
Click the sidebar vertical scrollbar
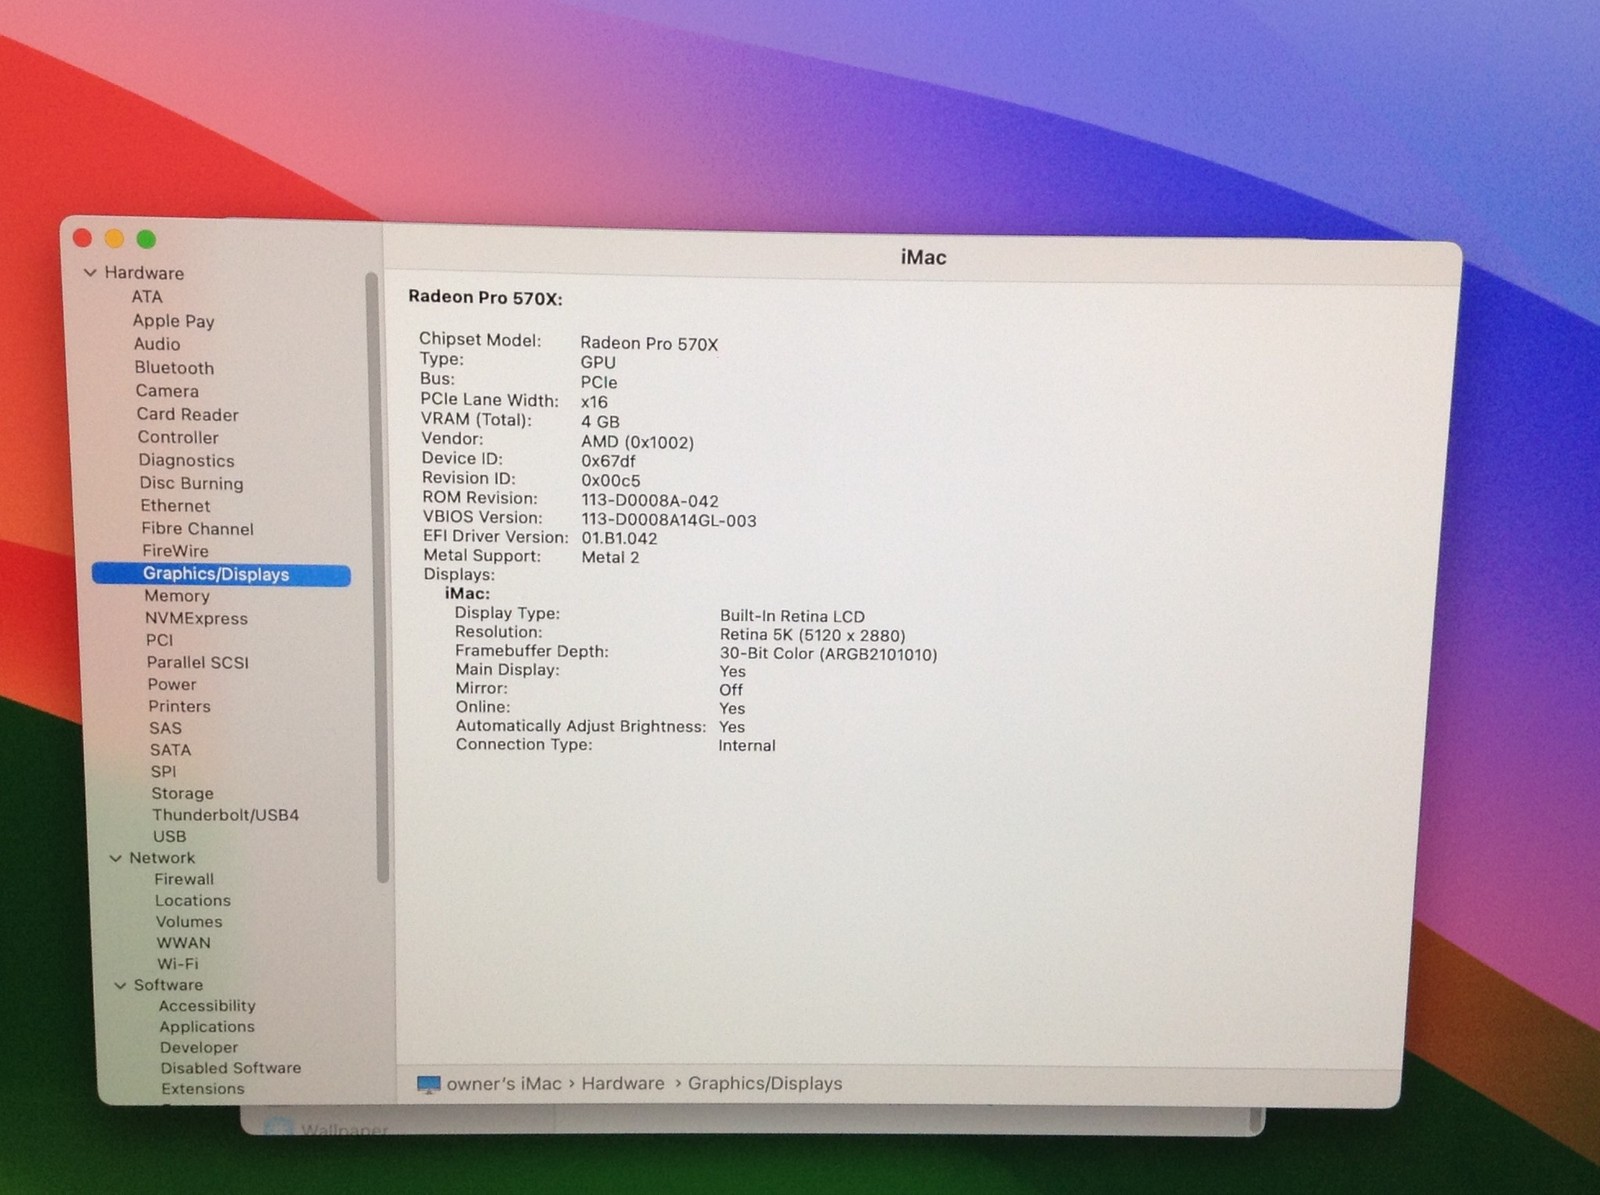point(376,576)
